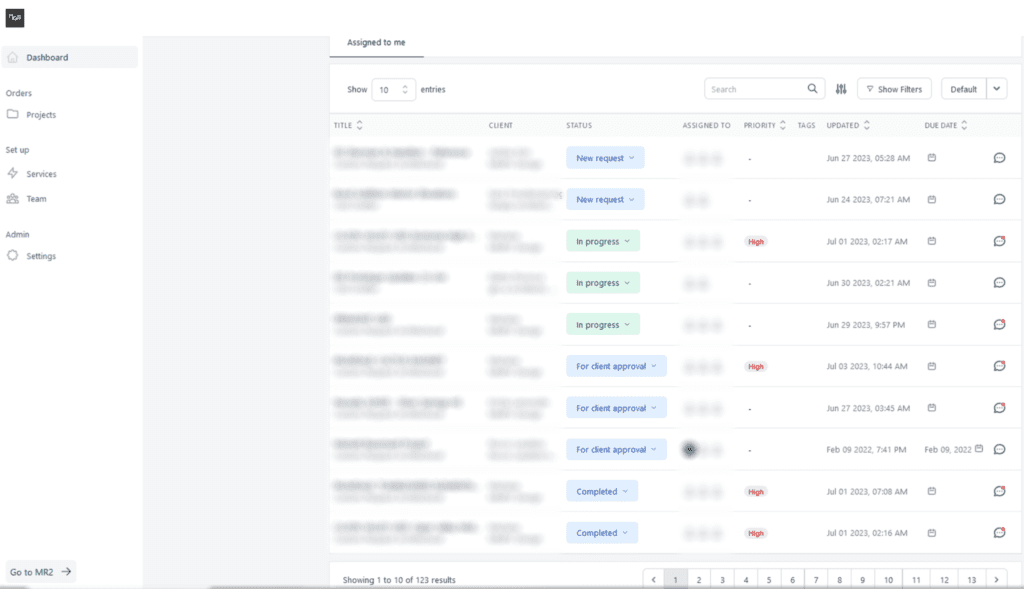Open comment bubble for Jul 03 2023 row
The image size is (1024, 589).
tap(998, 366)
